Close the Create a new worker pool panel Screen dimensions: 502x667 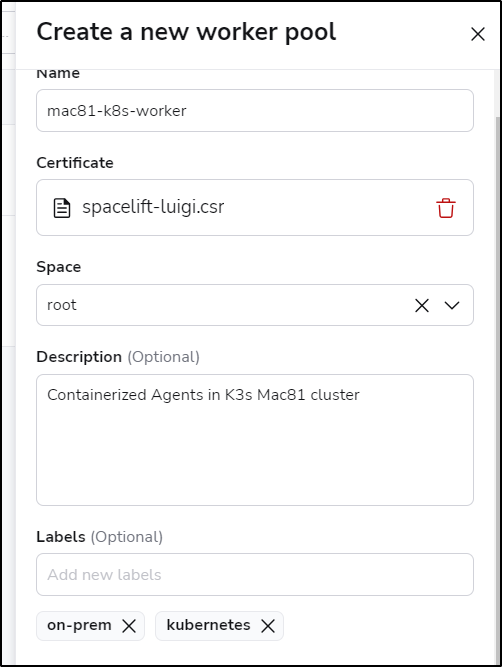[478, 34]
